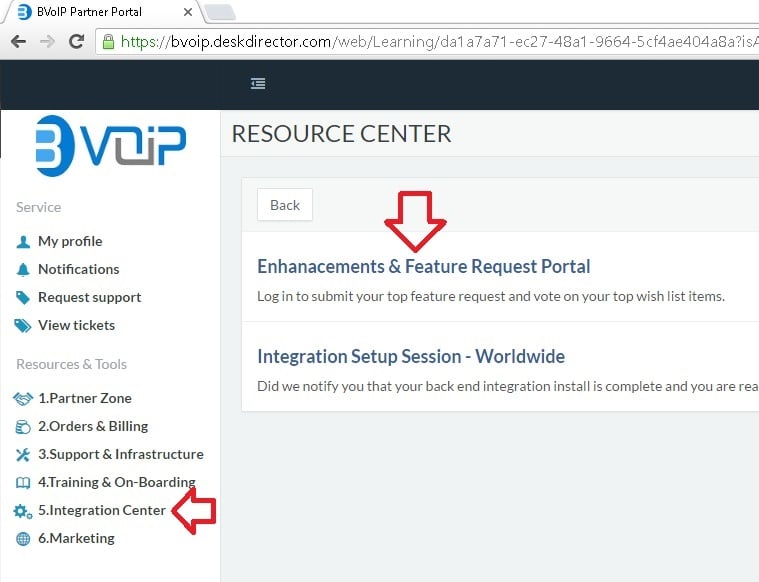
Task: Open Notifications in the sidebar
Action: pos(78,269)
